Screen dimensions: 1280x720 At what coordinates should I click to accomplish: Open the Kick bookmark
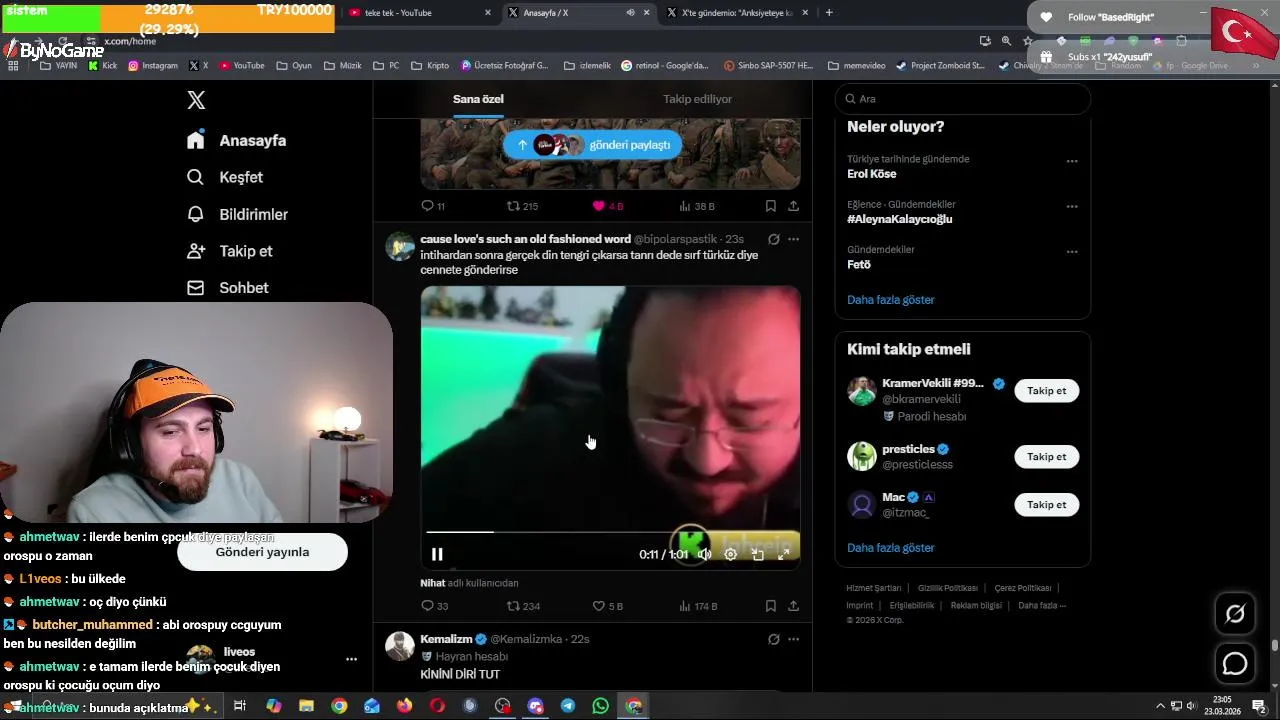tap(103, 66)
